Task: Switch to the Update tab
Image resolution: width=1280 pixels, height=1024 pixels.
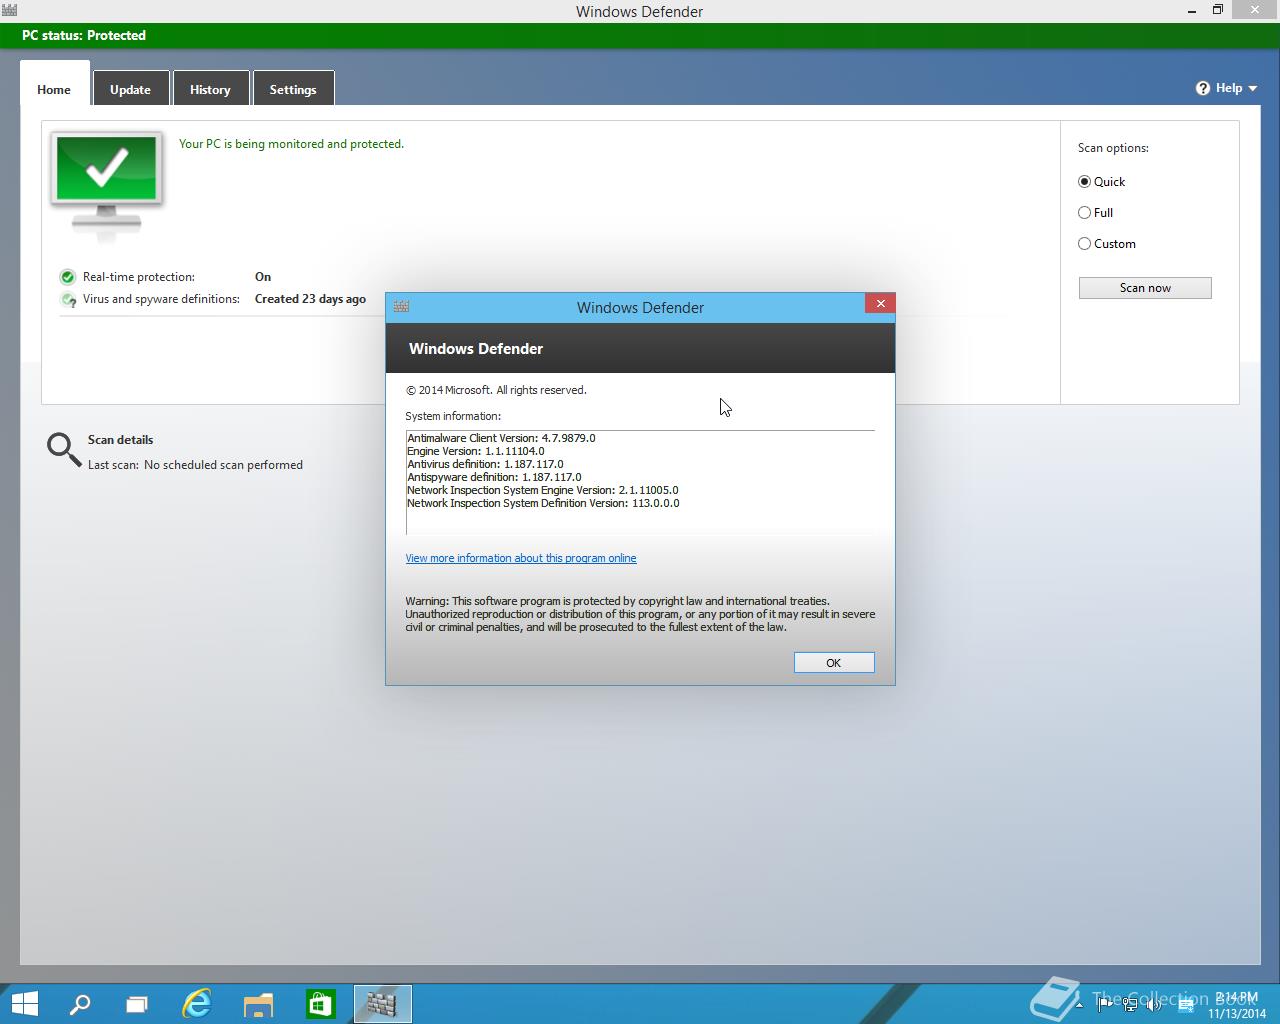Action: (130, 89)
